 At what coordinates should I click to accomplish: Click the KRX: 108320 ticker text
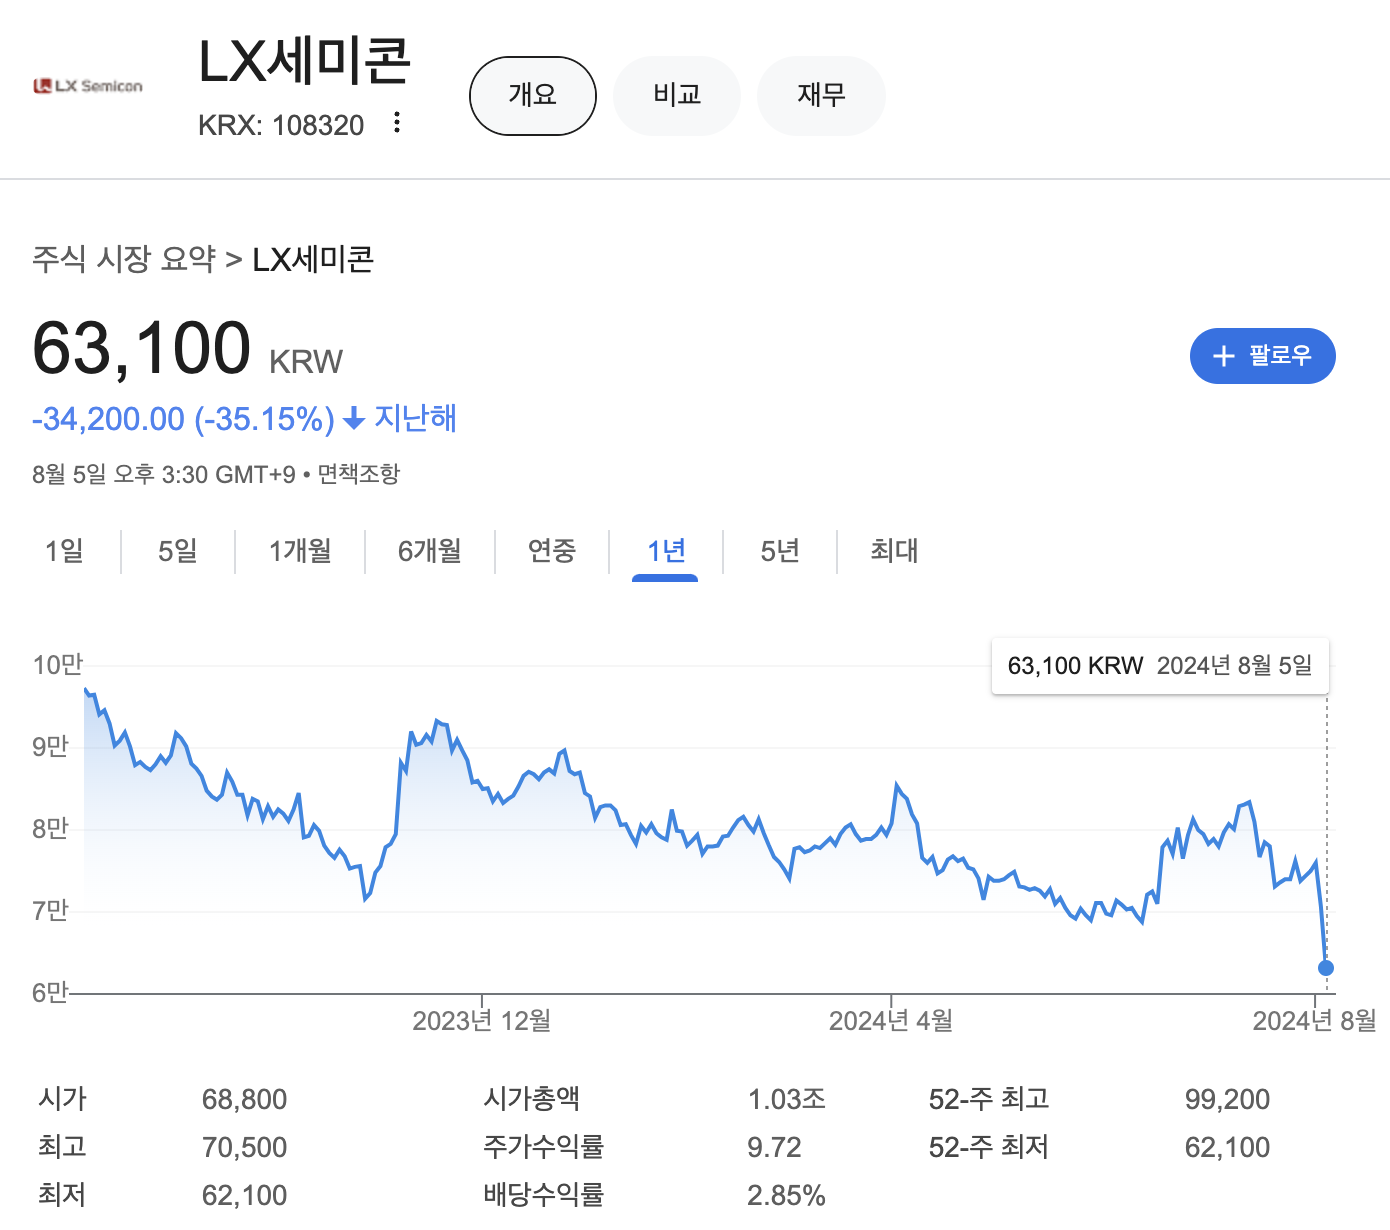281,125
